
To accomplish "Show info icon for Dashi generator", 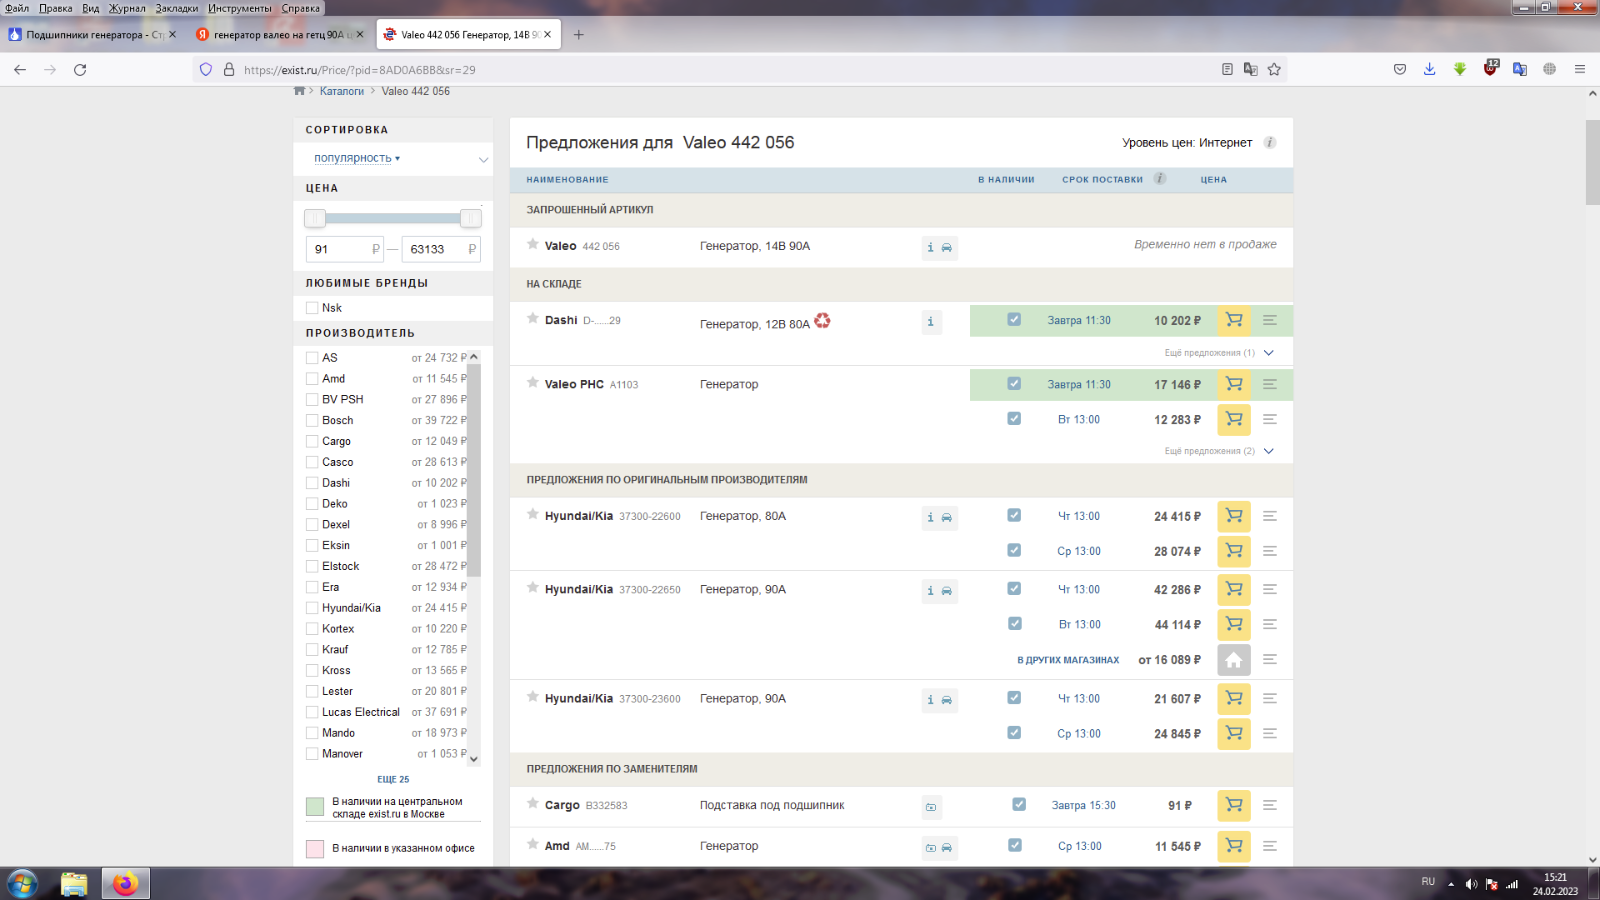I will click(x=931, y=321).
